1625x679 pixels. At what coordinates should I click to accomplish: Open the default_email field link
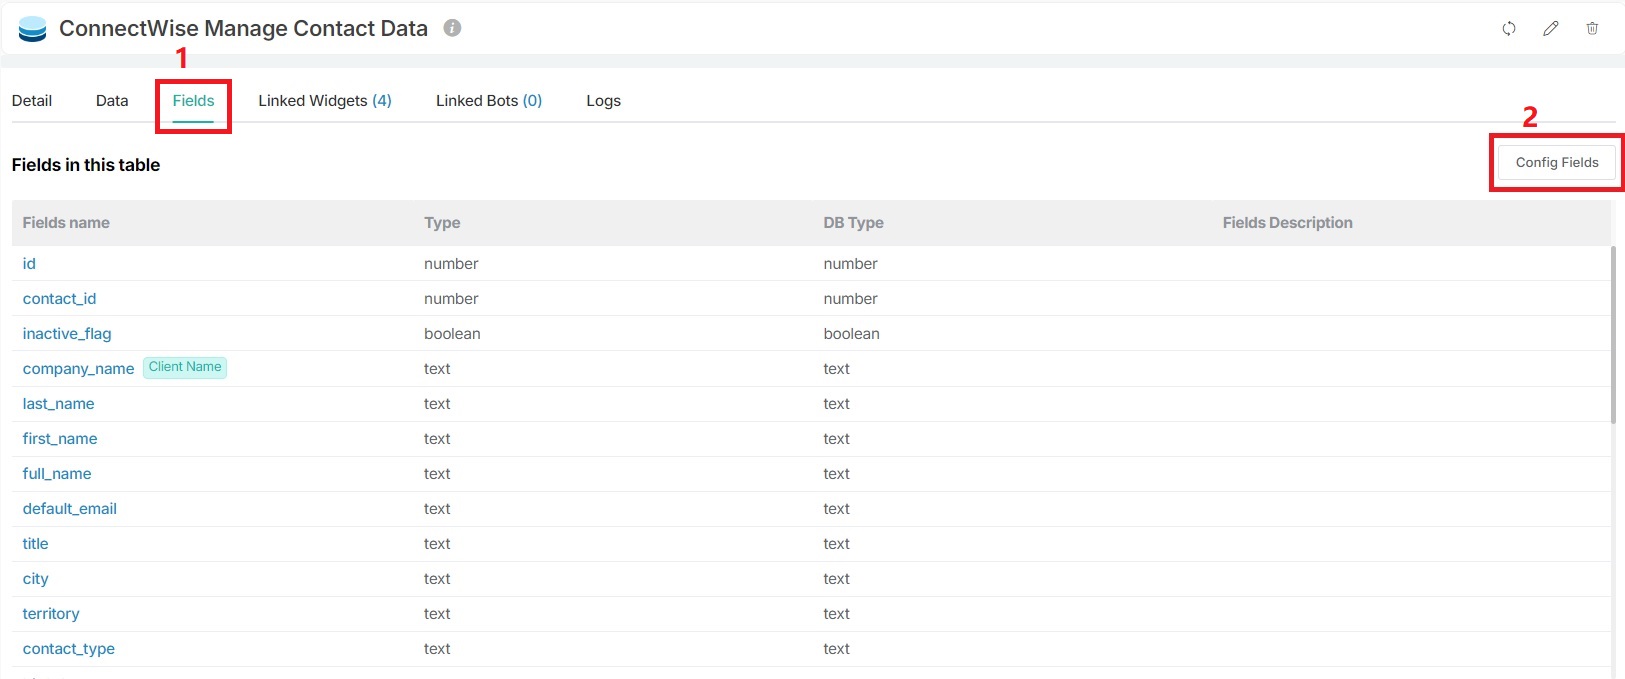click(x=70, y=509)
